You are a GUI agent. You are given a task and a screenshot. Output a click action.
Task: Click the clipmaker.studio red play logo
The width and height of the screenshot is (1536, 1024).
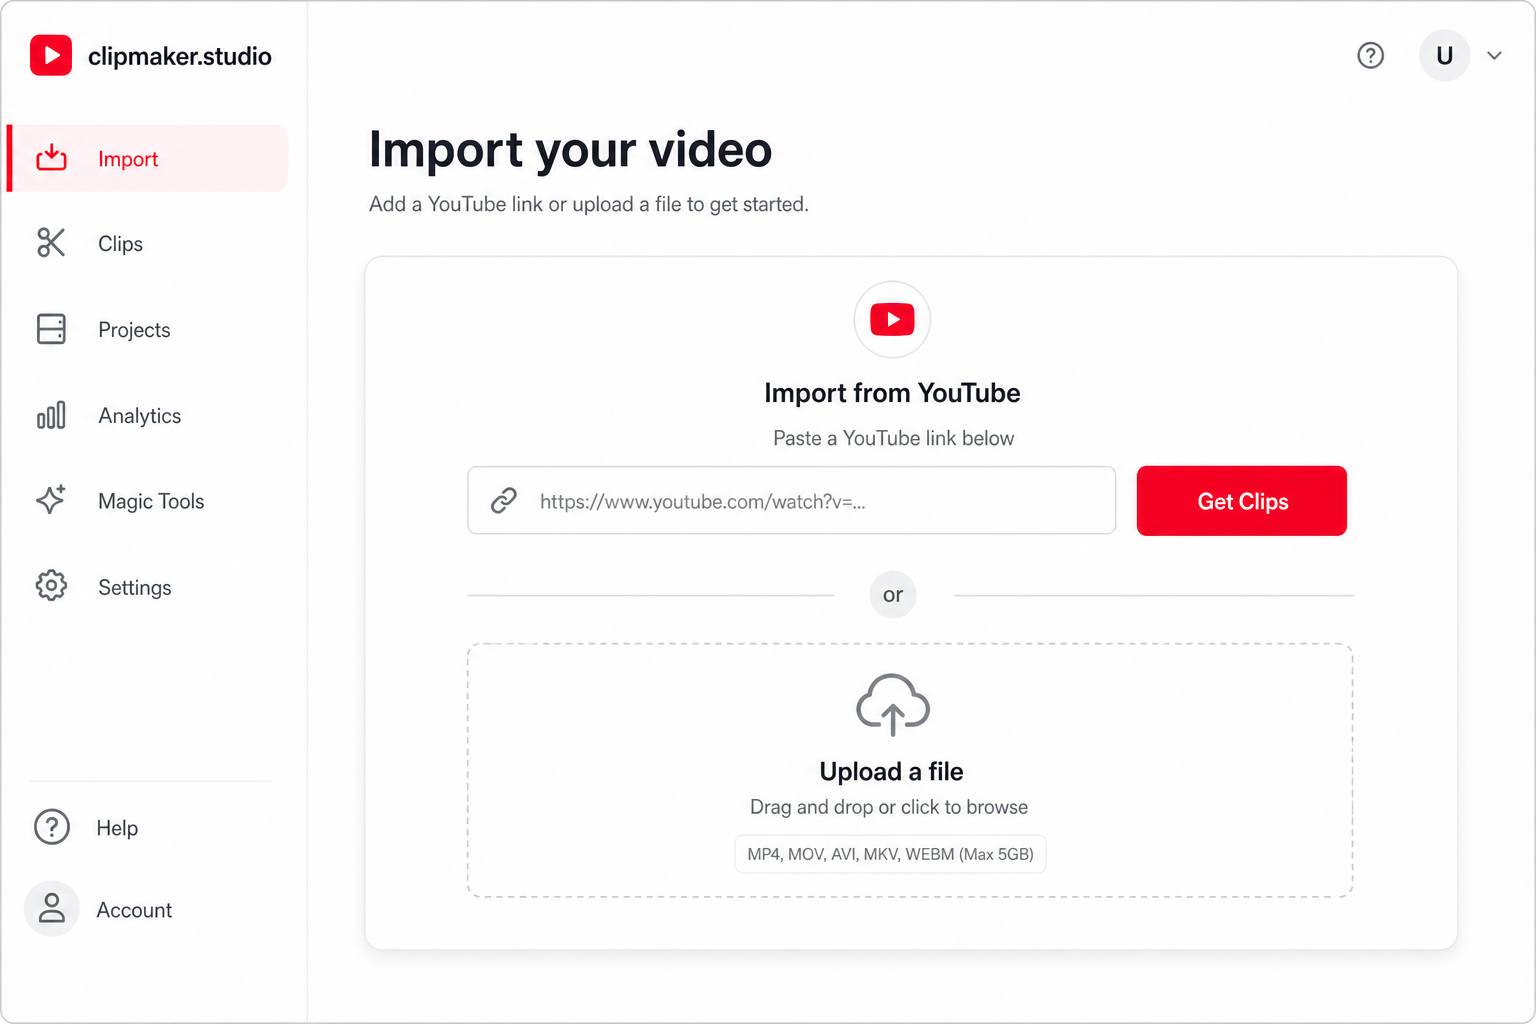tap(51, 55)
